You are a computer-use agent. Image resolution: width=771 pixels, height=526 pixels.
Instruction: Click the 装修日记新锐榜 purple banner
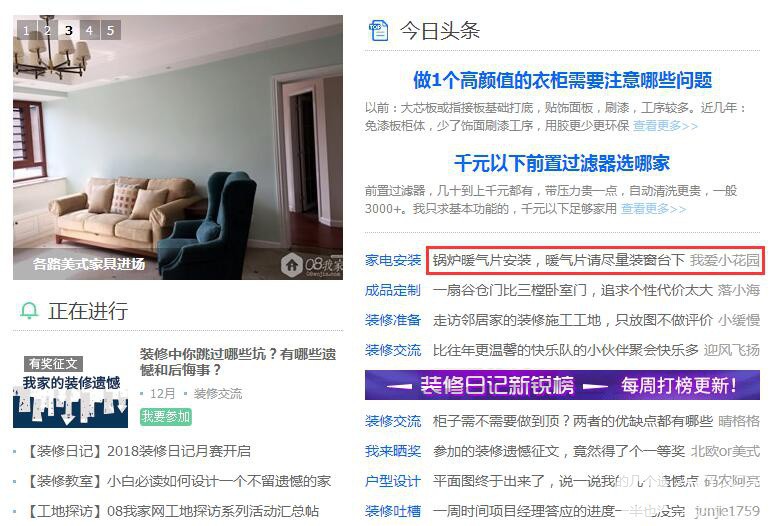pos(562,385)
